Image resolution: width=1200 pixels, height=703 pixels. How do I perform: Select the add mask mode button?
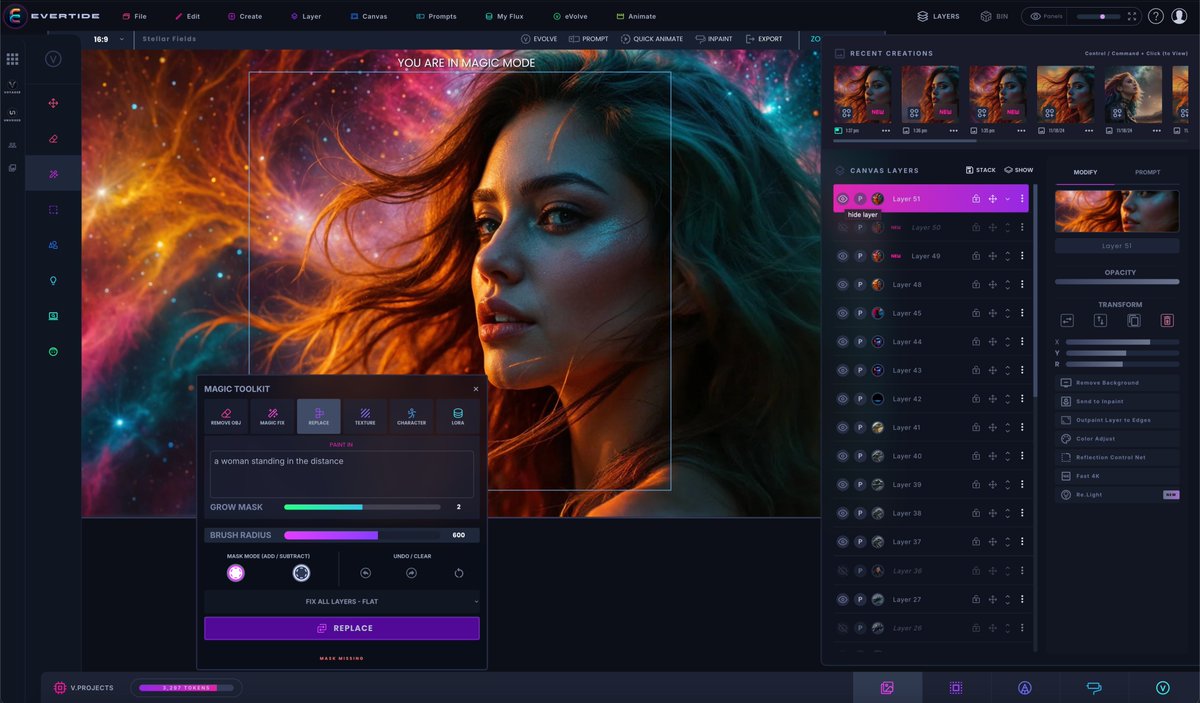click(x=235, y=573)
